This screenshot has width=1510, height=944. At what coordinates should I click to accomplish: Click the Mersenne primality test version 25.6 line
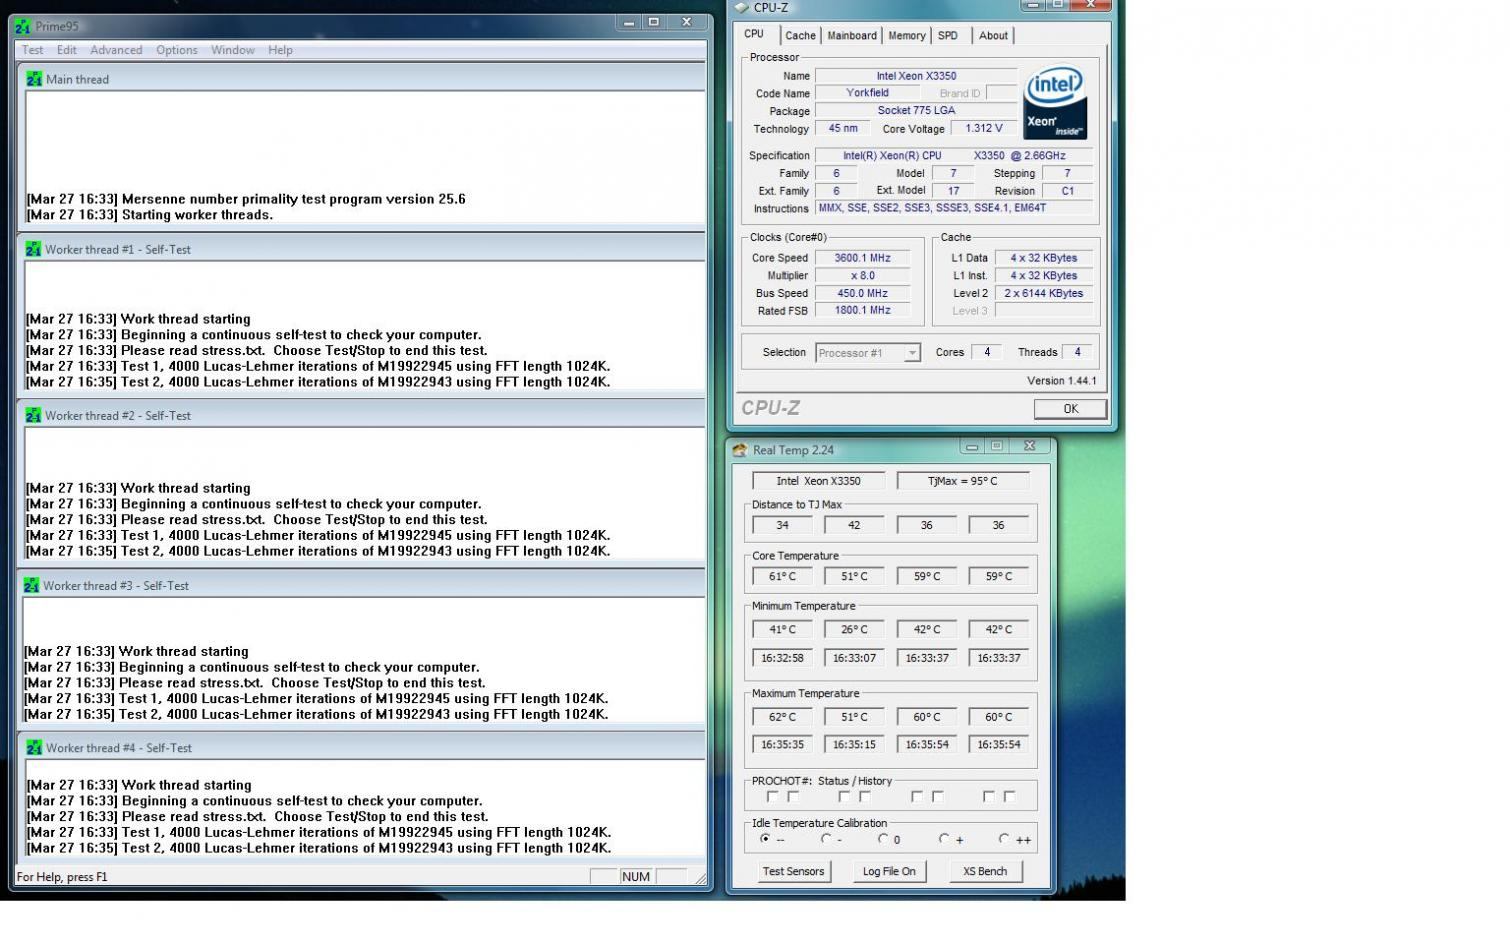click(x=246, y=199)
